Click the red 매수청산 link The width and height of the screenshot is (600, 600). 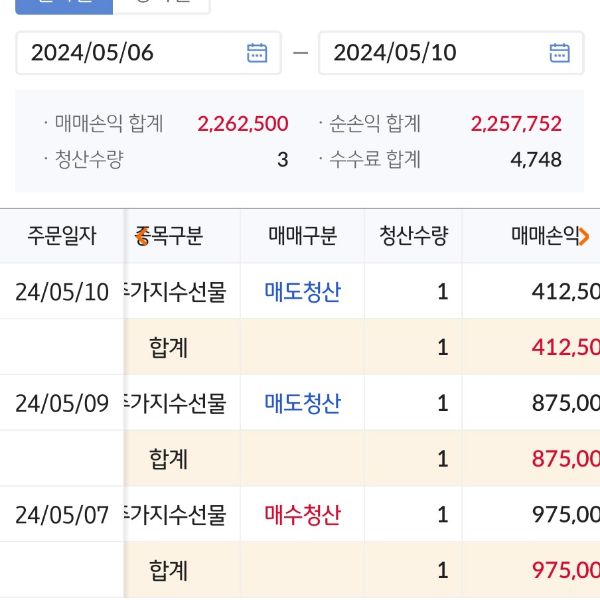click(302, 515)
